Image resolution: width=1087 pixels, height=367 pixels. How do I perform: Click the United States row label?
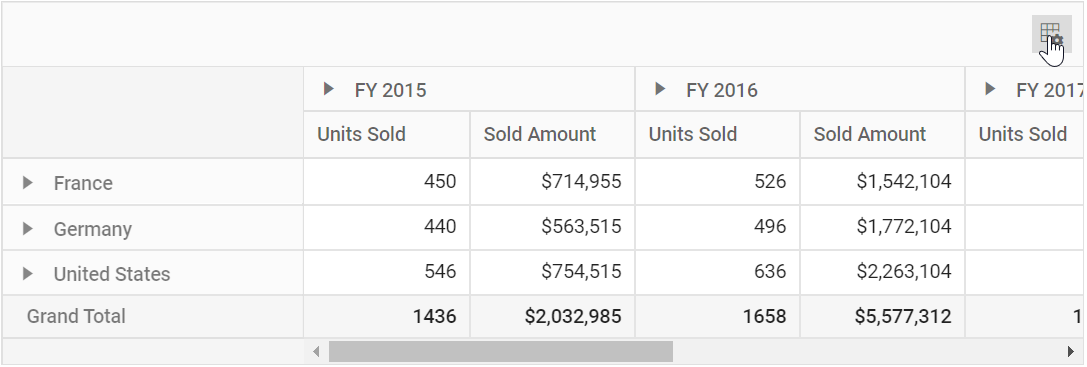pyautogui.click(x=112, y=274)
